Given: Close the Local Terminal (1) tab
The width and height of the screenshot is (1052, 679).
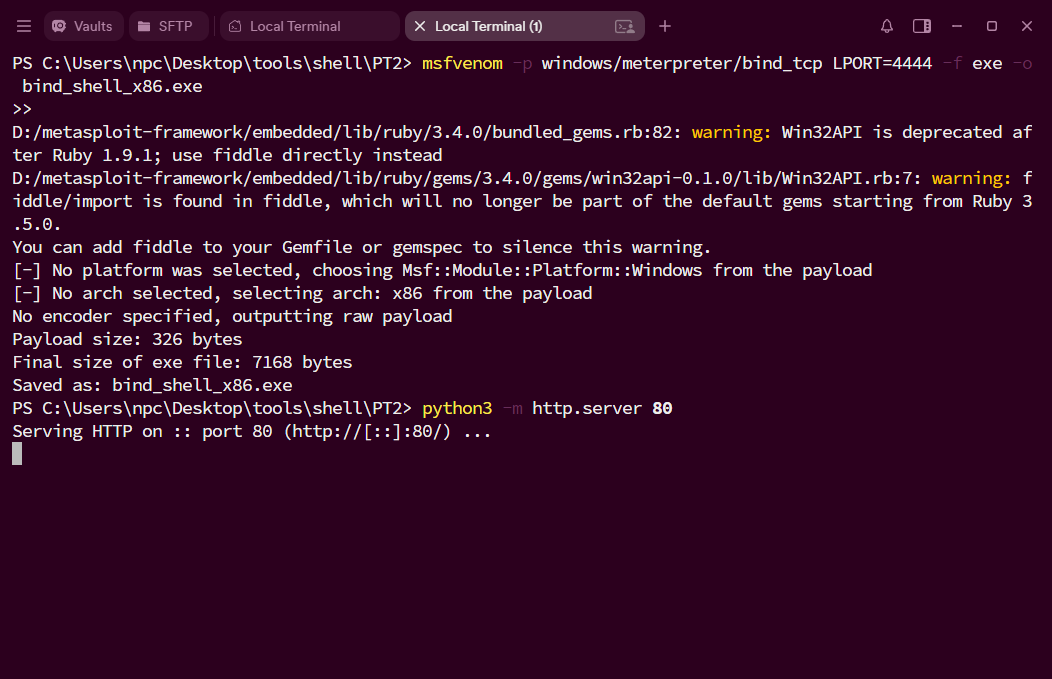Looking at the screenshot, I should pos(420,26).
